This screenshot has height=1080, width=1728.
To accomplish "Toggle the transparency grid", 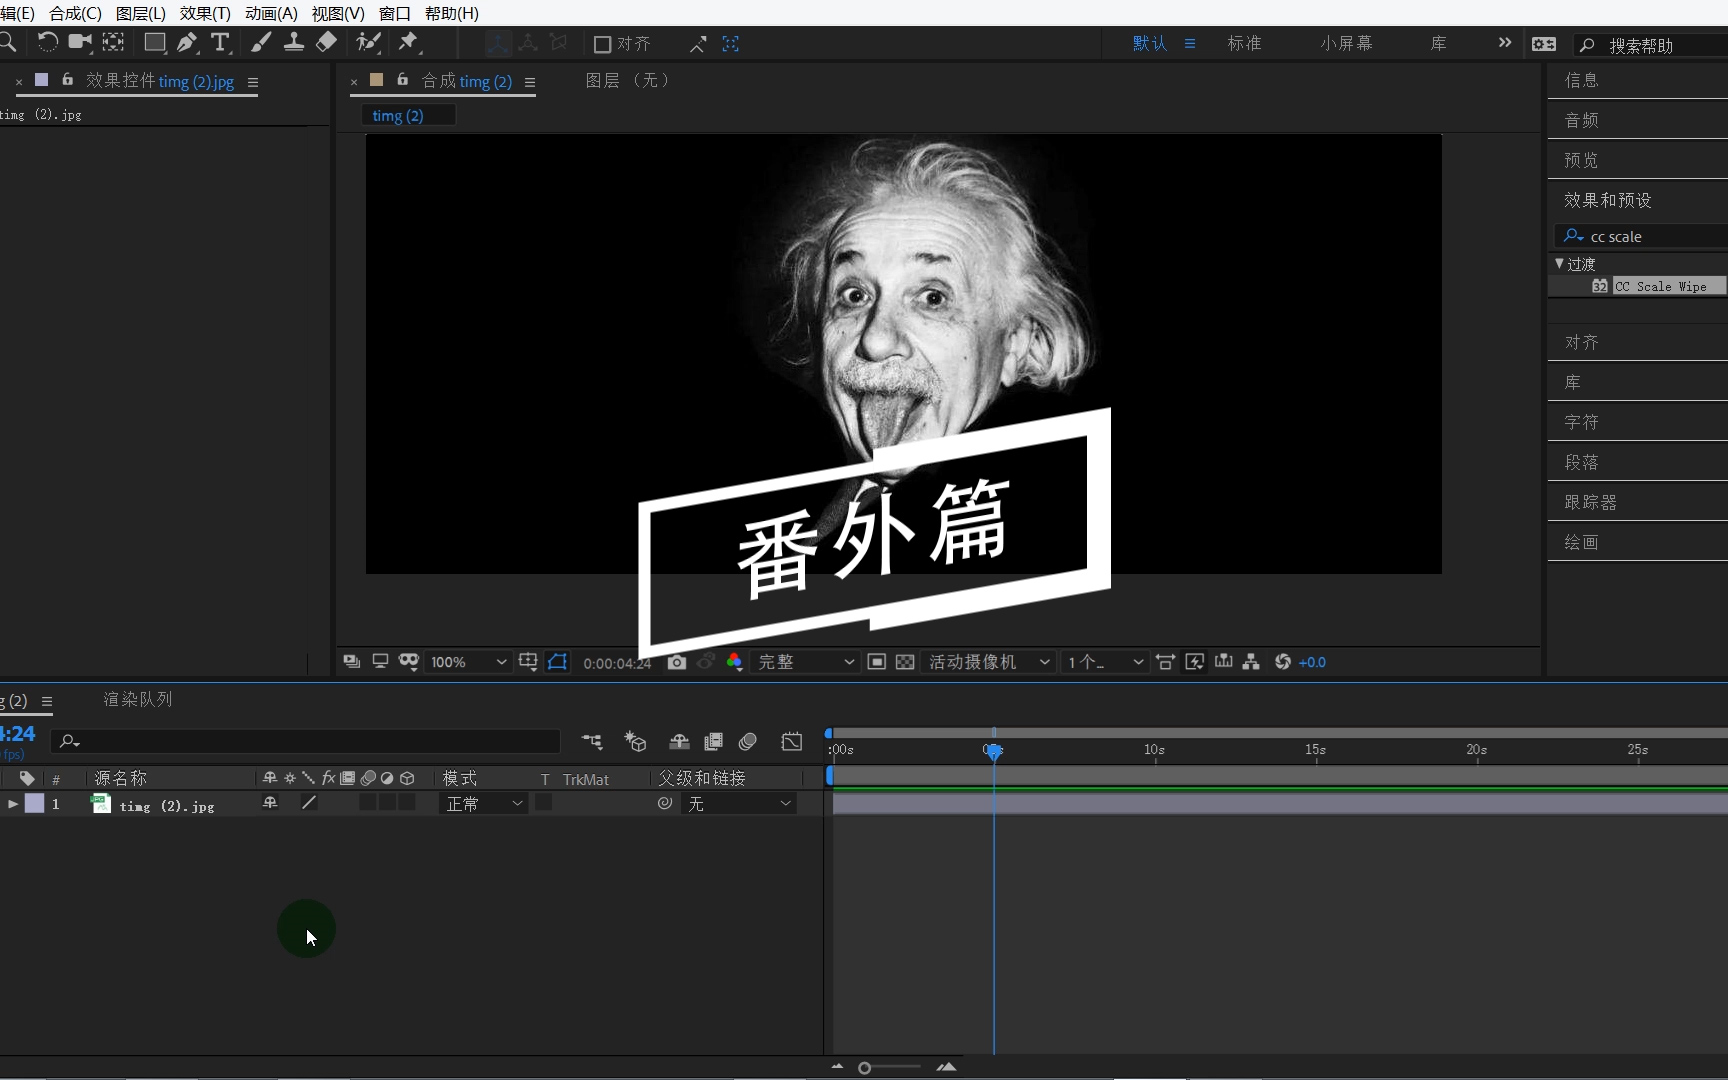I will pyautogui.click(x=905, y=662).
